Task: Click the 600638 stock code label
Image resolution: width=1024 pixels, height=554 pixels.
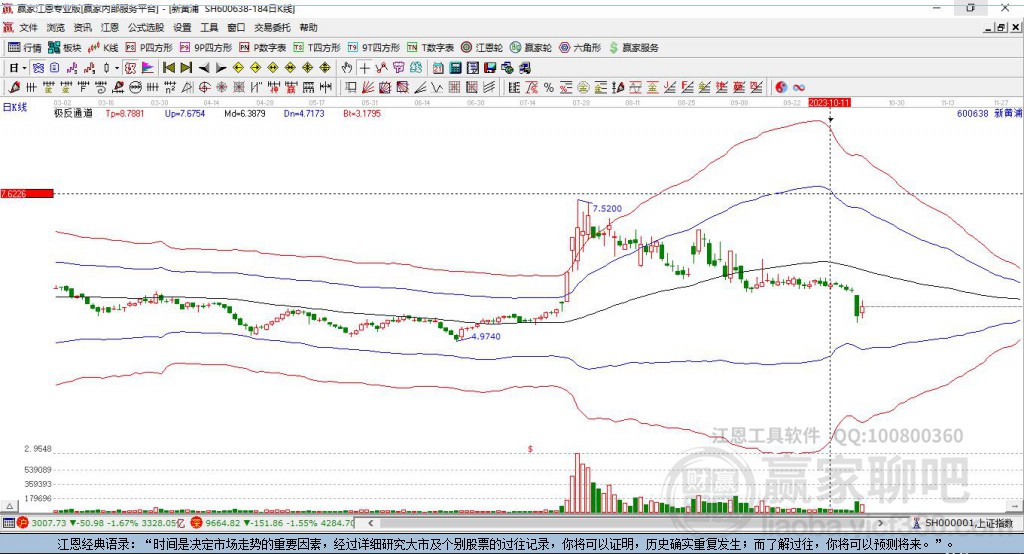Action: click(972, 114)
